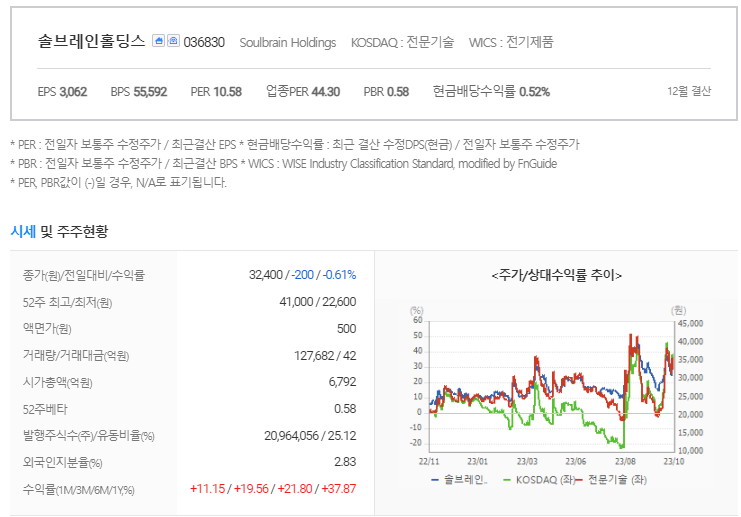The height and width of the screenshot is (517, 741).
Task: Click the 솔브레인 blue legend entry
Action: coord(459,480)
